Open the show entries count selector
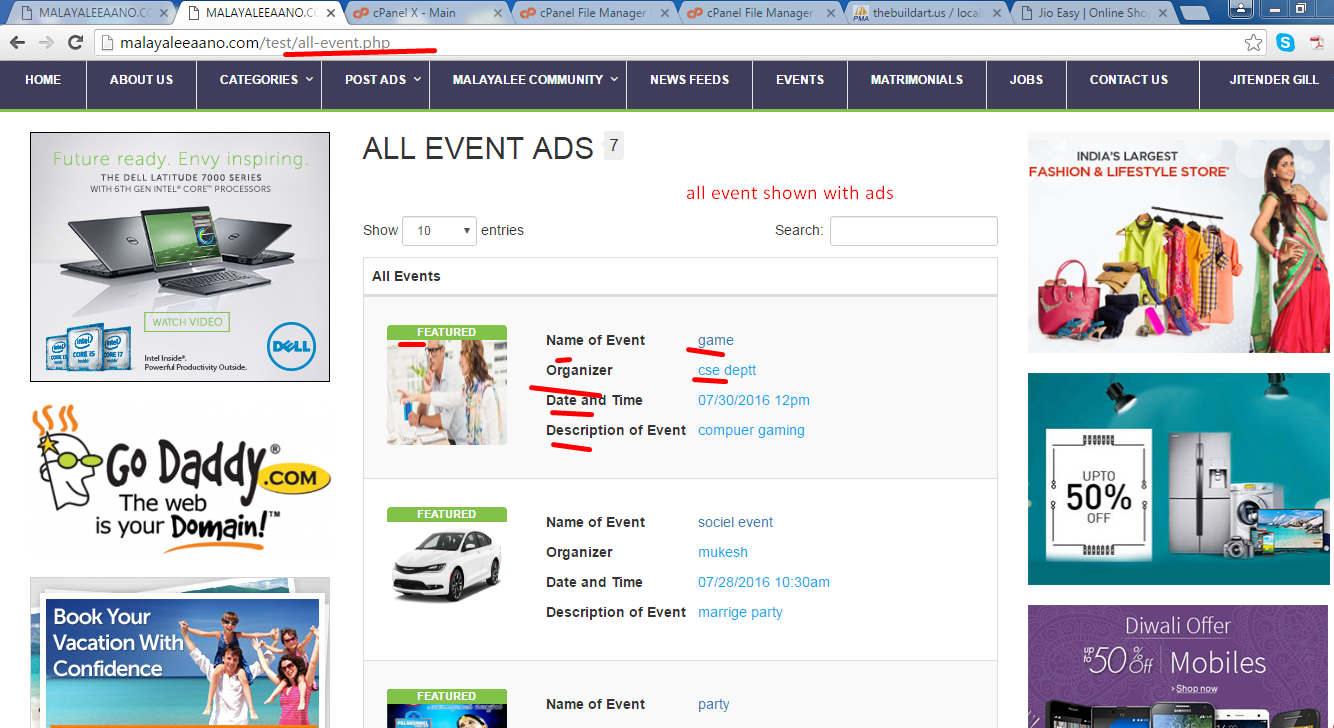 click(439, 231)
